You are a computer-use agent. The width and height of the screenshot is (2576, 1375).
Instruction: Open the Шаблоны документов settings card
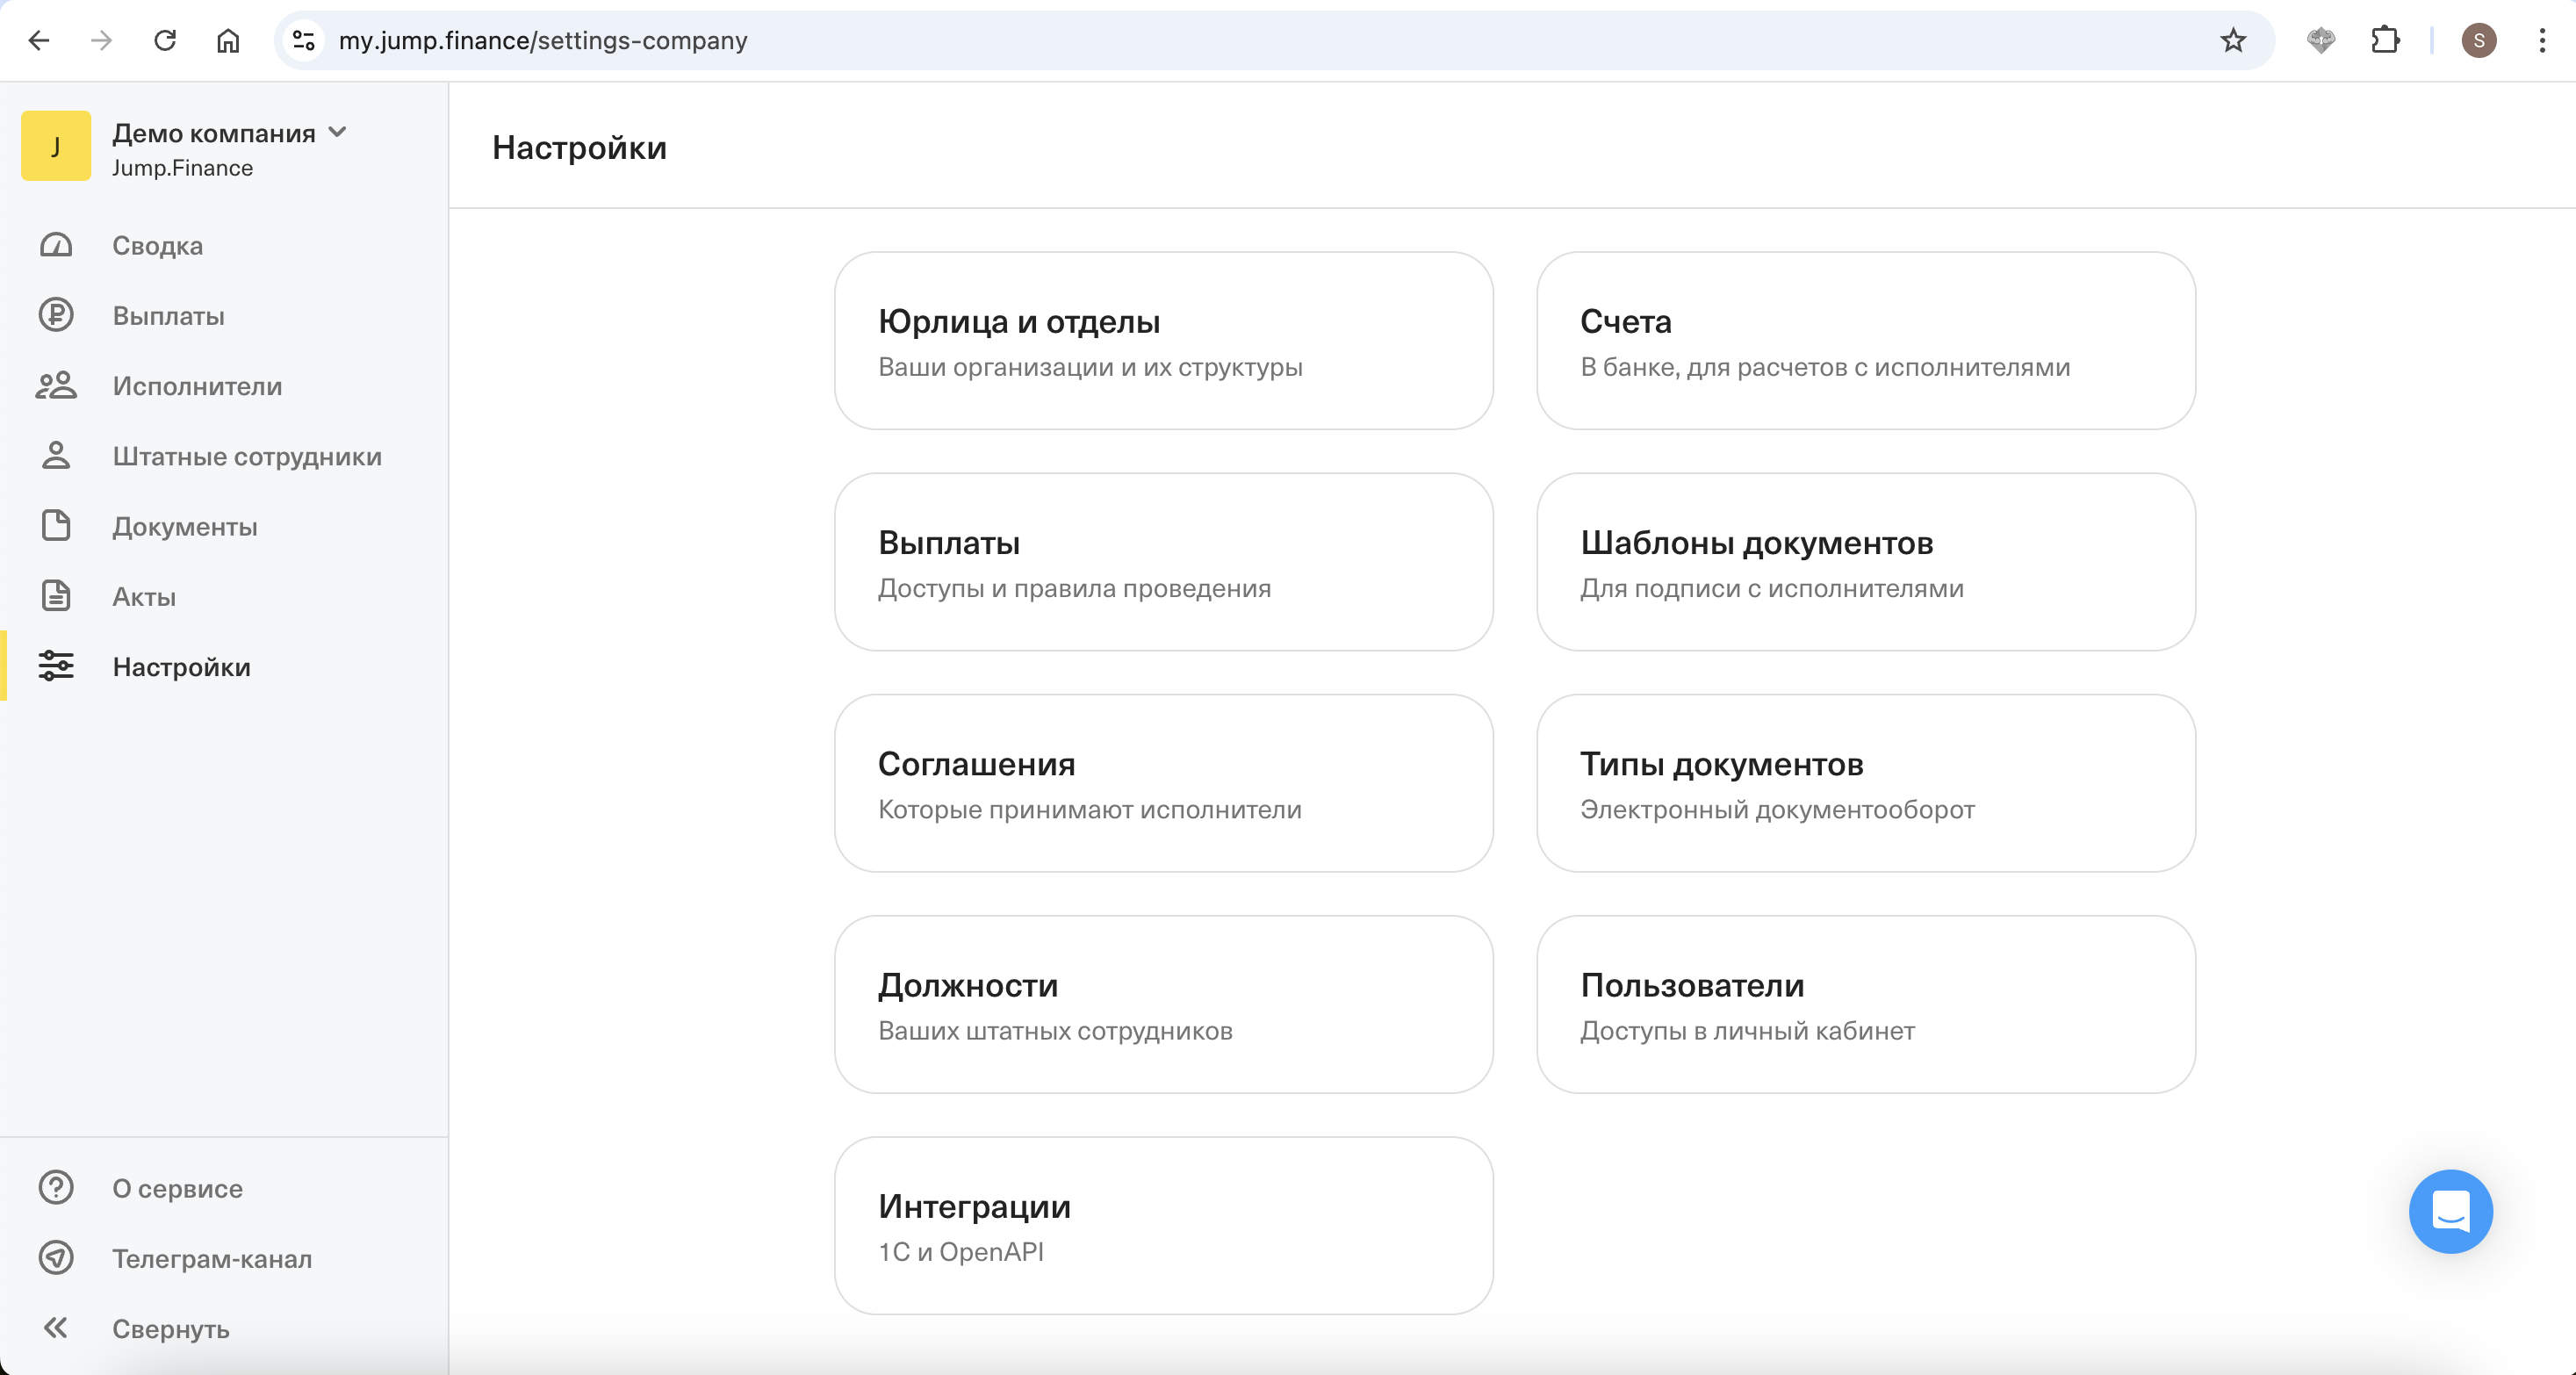point(1865,562)
